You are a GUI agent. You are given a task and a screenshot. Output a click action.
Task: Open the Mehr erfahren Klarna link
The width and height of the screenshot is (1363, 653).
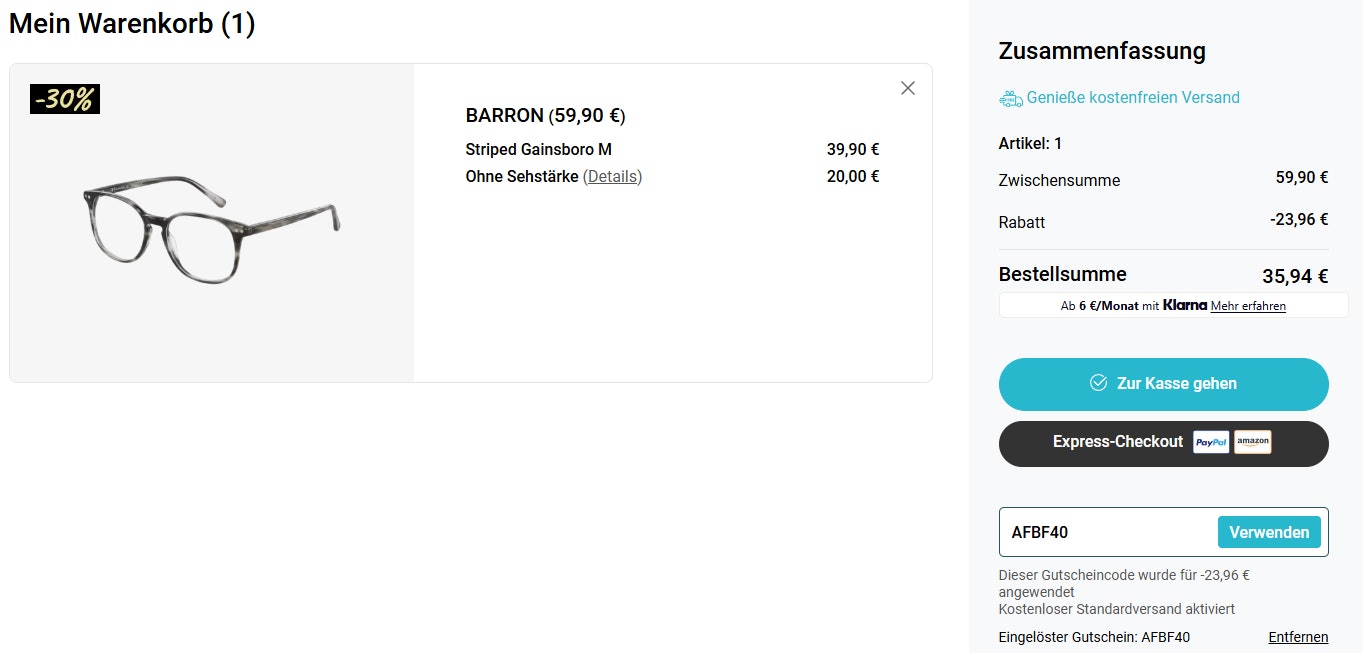[x=1248, y=306]
